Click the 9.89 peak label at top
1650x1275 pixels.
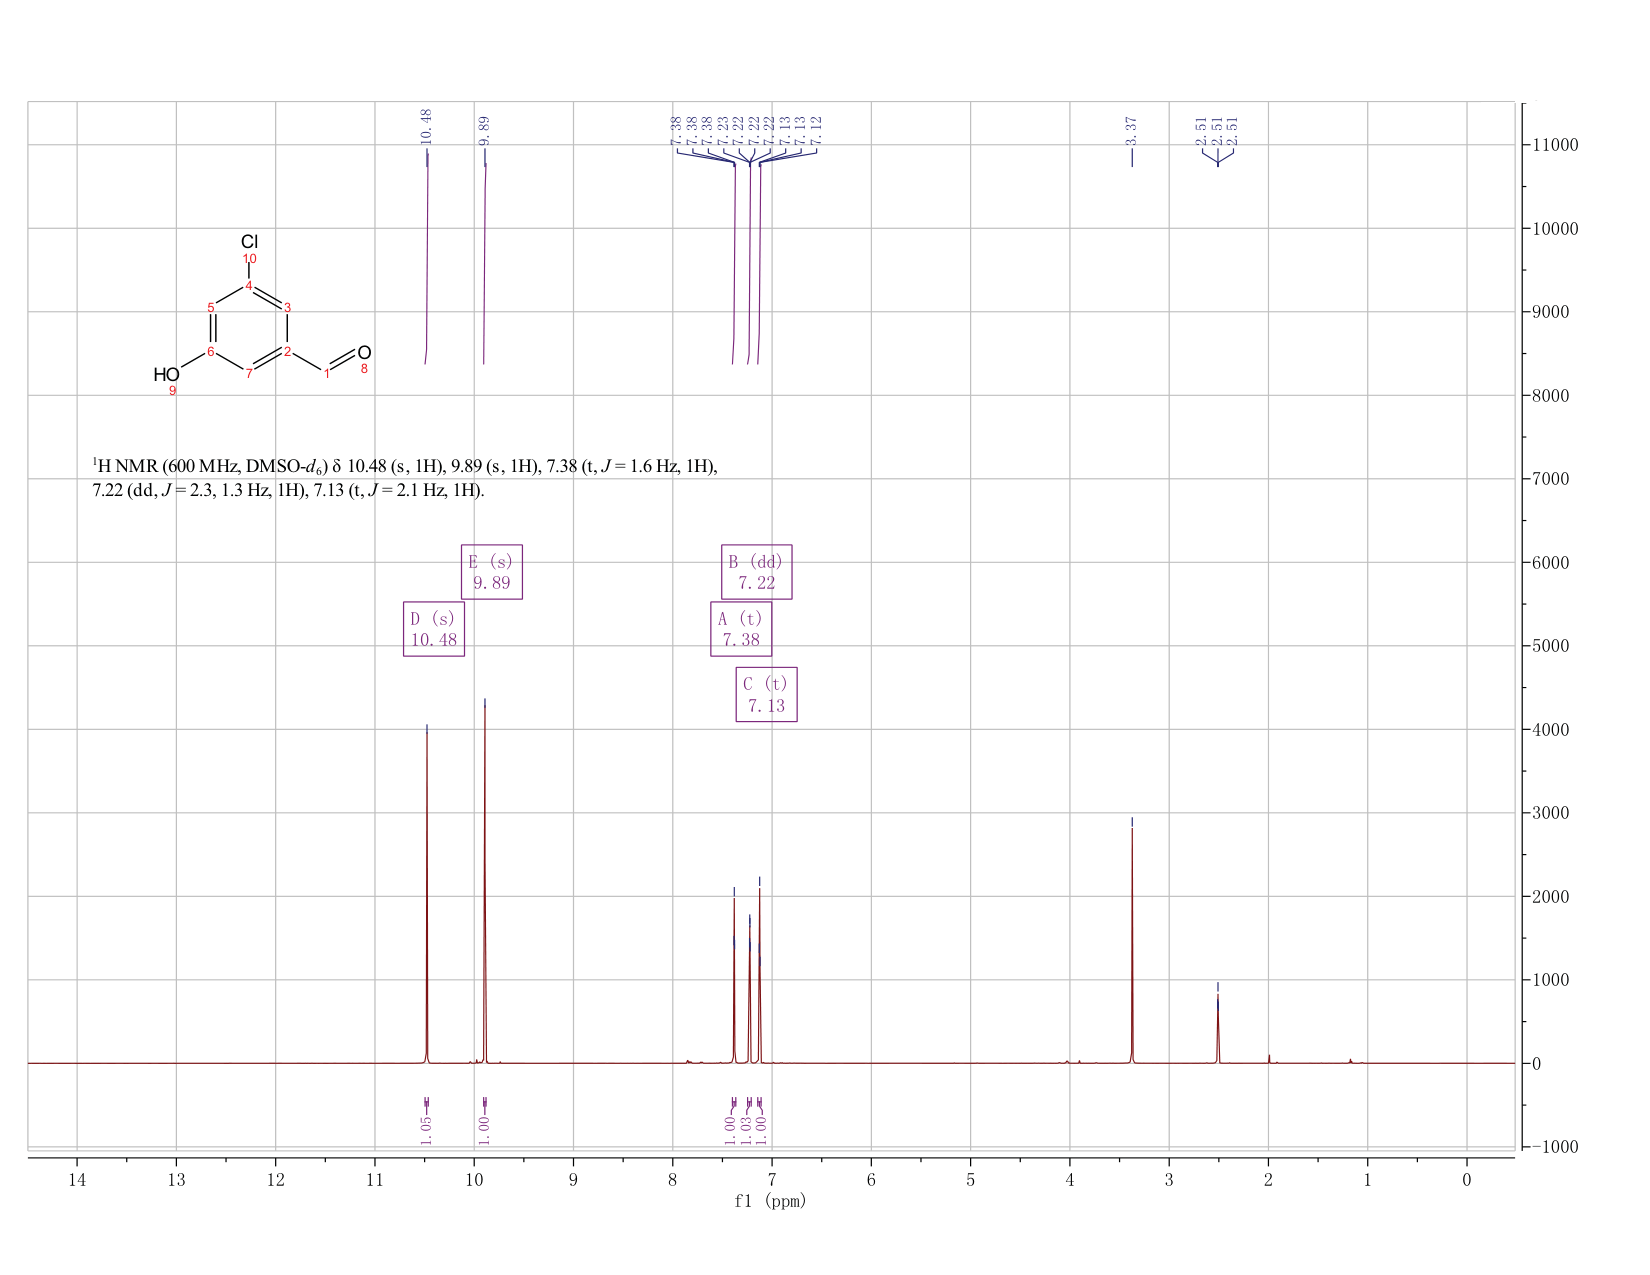[484, 130]
